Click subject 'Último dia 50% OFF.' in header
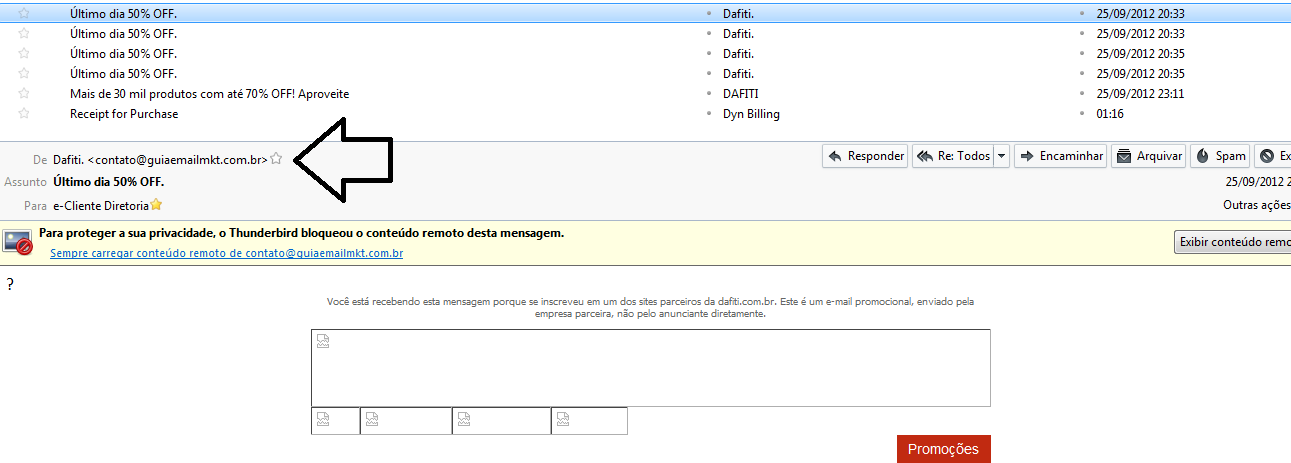Image resolution: width=1291 pixels, height=463 pixels. pos(109,182)
